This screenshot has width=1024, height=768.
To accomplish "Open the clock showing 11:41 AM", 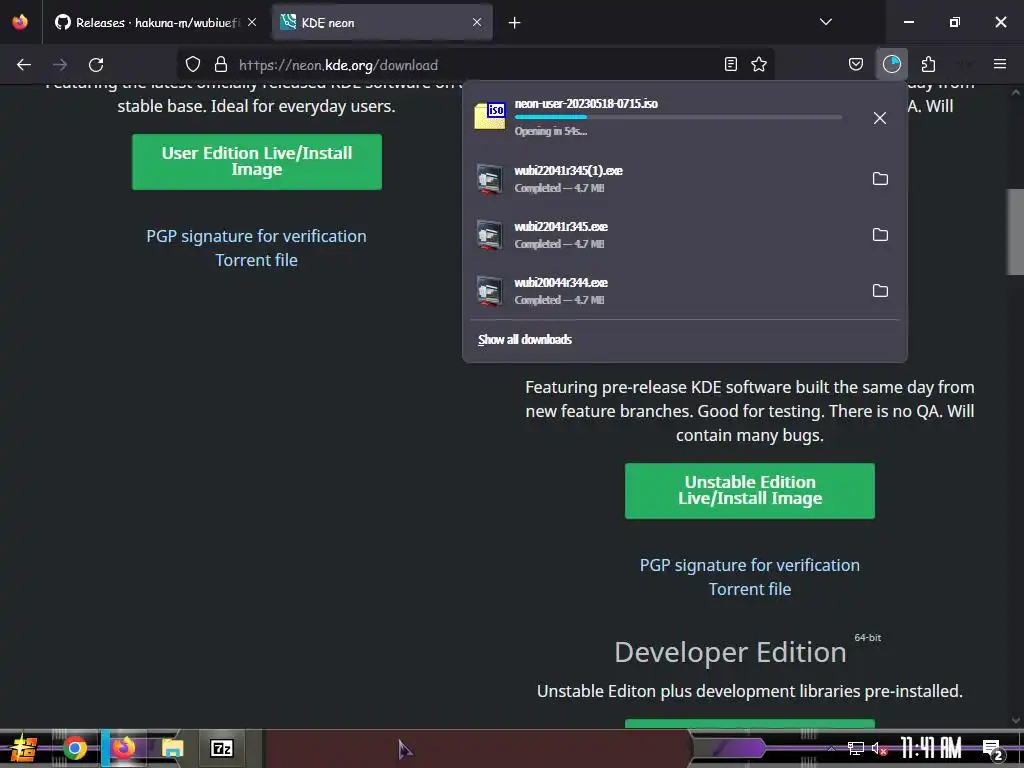I will (931, 748).
